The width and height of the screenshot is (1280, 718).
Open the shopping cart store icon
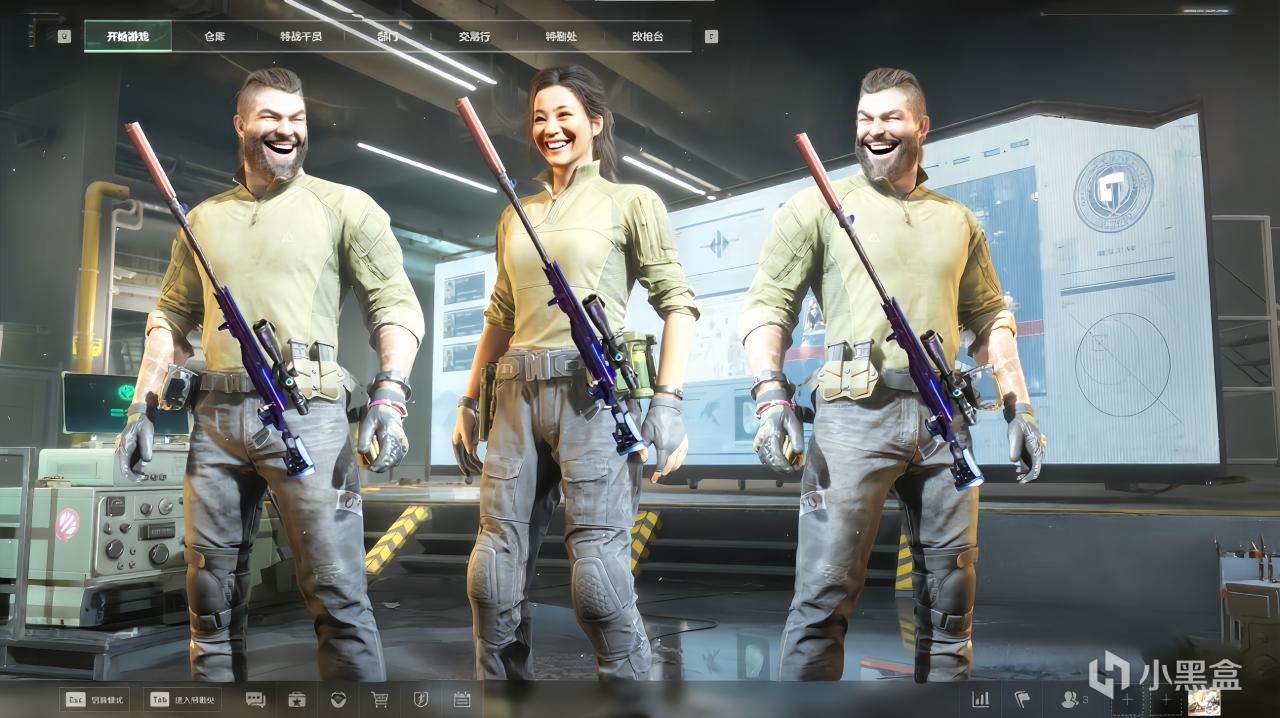point(380,699)
